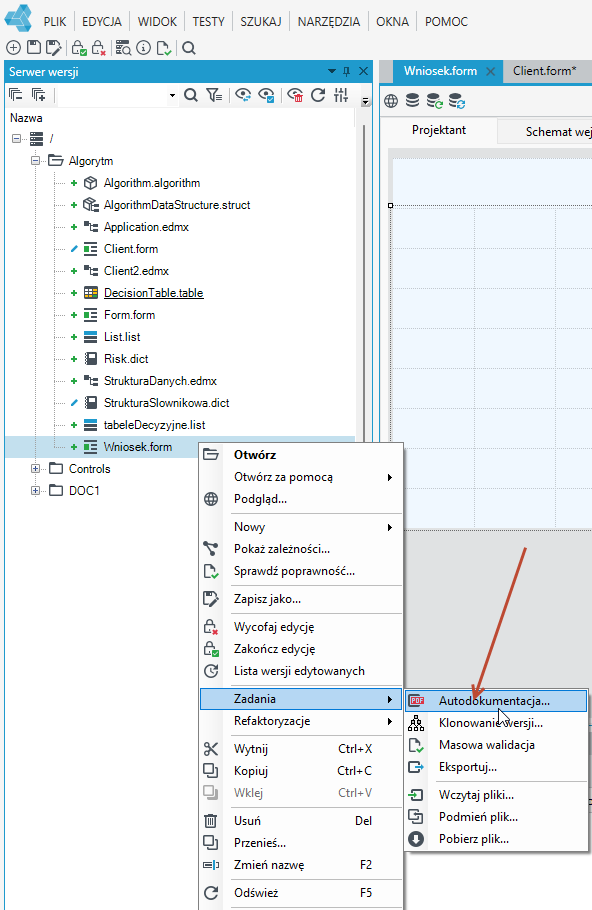Click the refresh arrow icon in Serwer wersji toolbar

point(318,95)
